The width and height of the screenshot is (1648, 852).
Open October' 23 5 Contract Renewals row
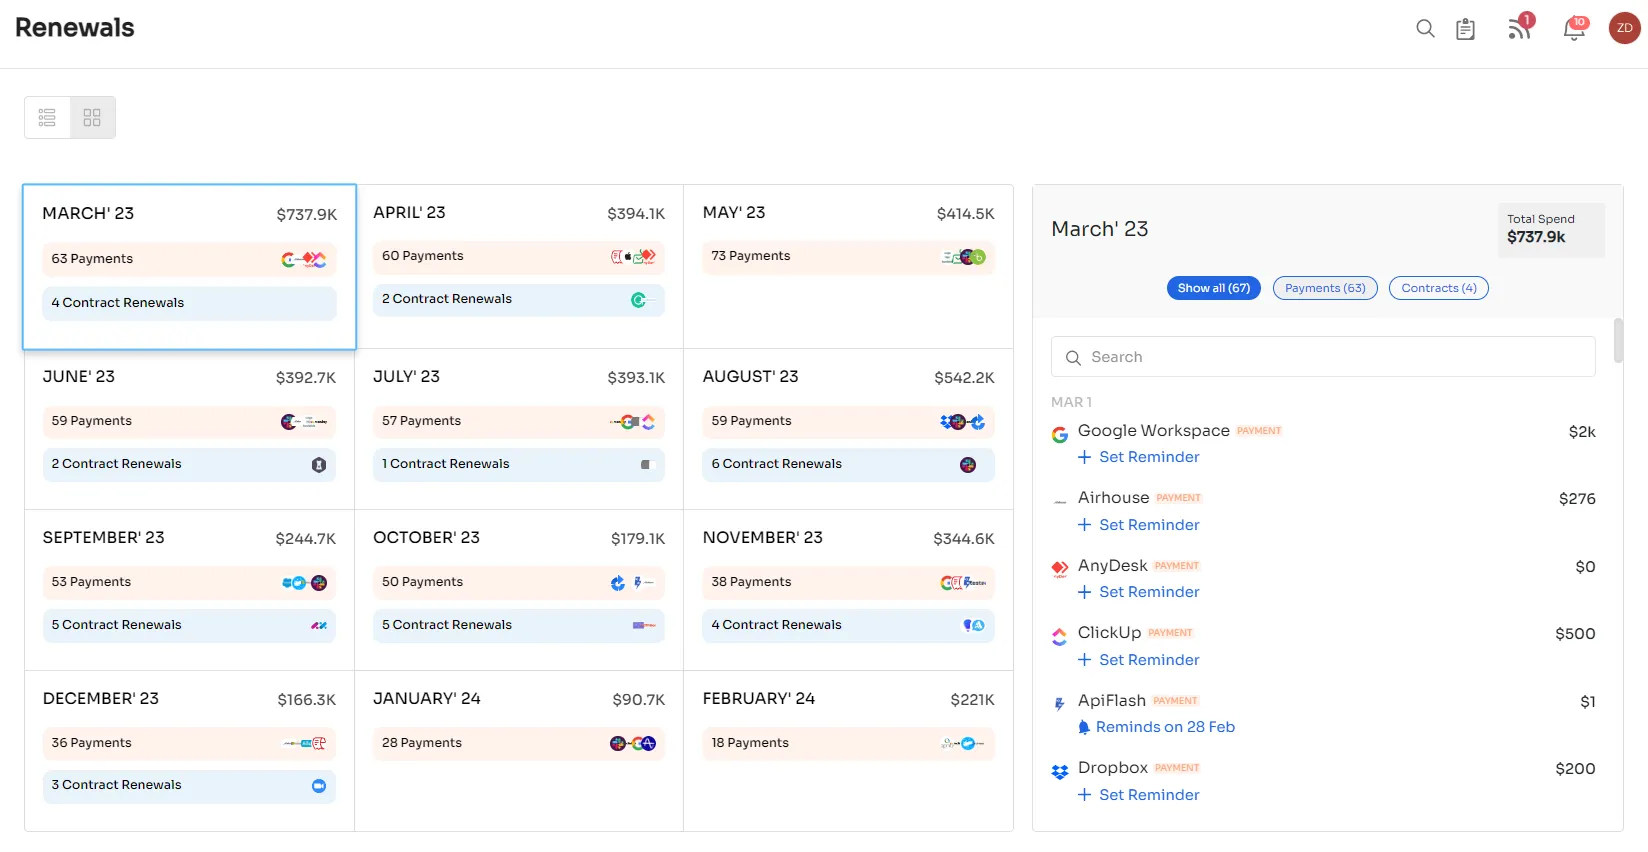pyautogui.click(x=519, y=625)
